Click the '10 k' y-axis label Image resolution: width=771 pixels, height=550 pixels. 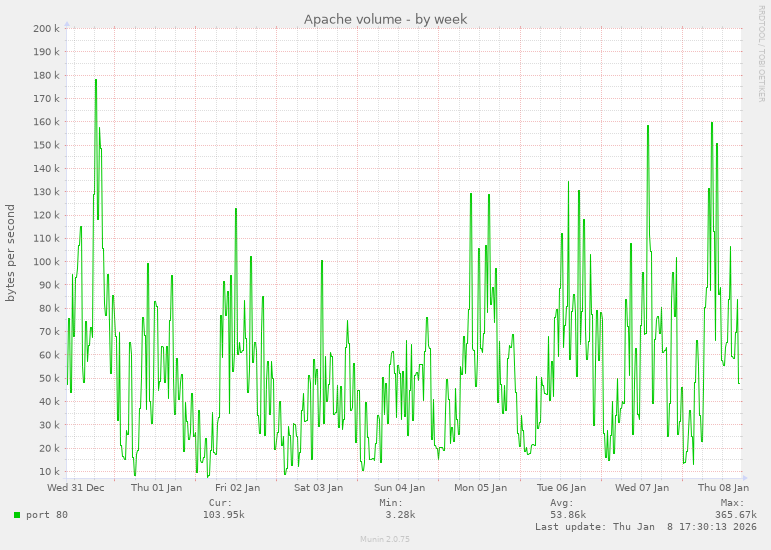coord(49,471)
